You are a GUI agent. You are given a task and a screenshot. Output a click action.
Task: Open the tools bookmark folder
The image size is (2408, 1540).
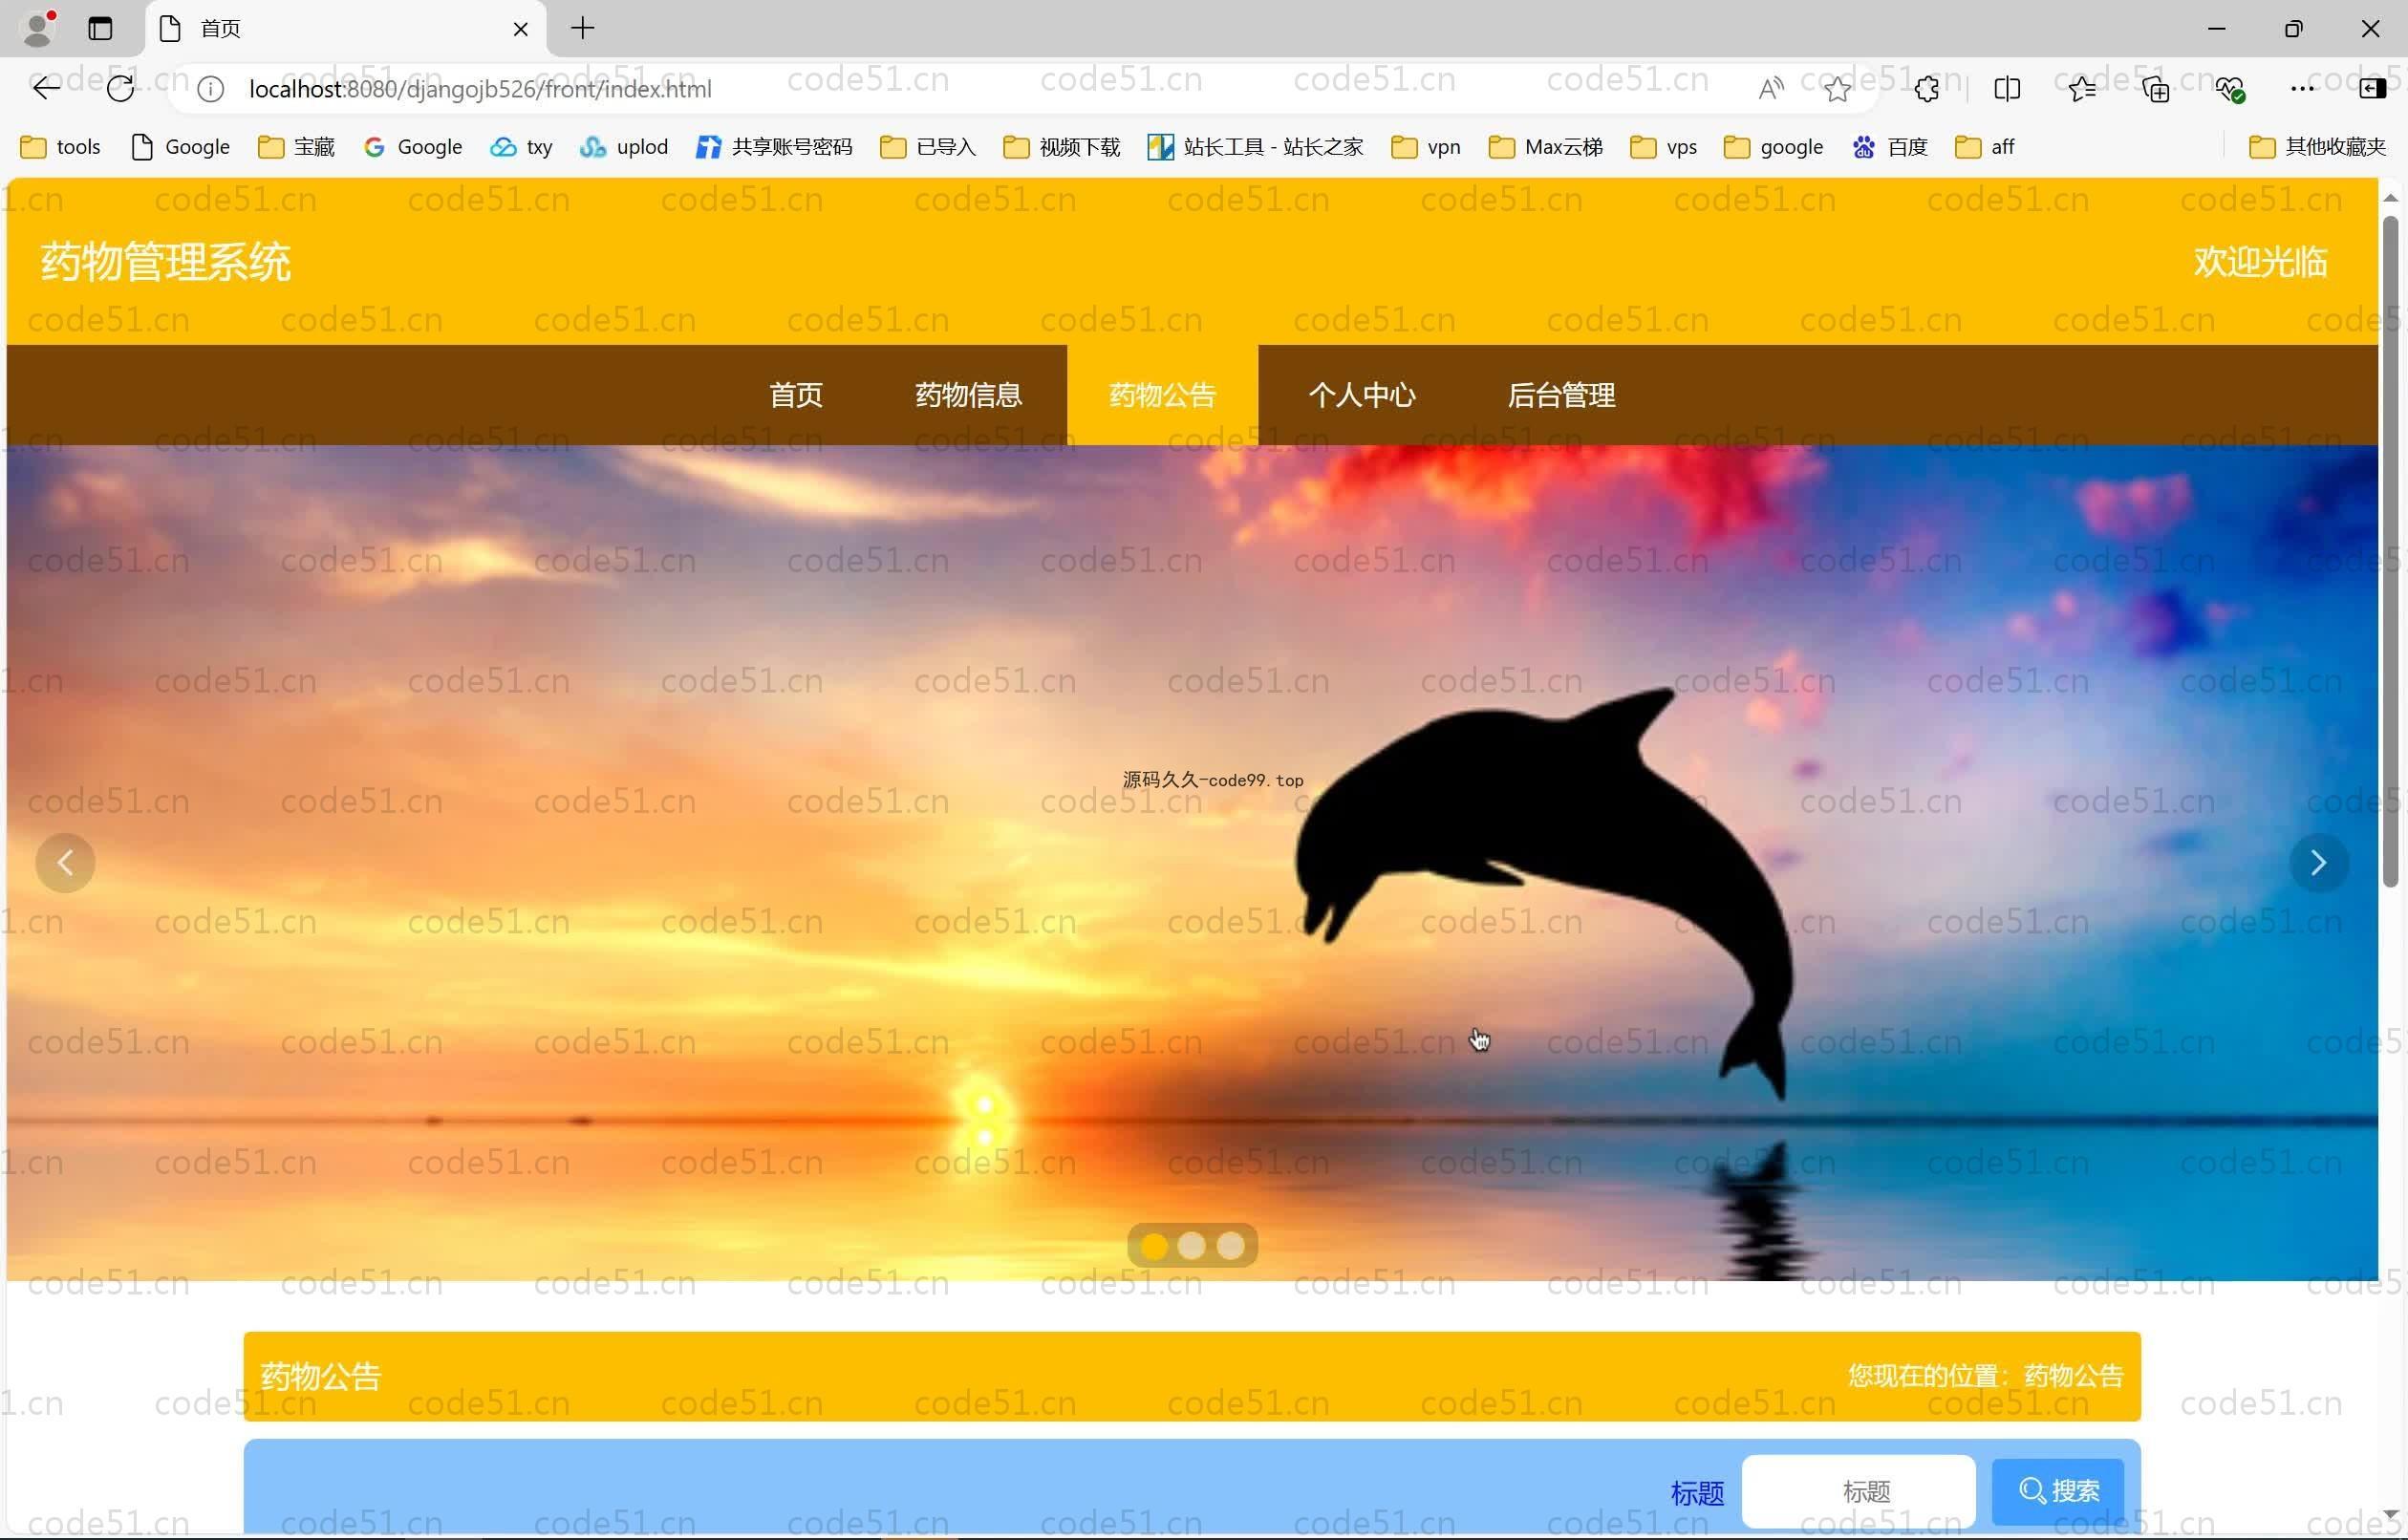click(61, 147)
